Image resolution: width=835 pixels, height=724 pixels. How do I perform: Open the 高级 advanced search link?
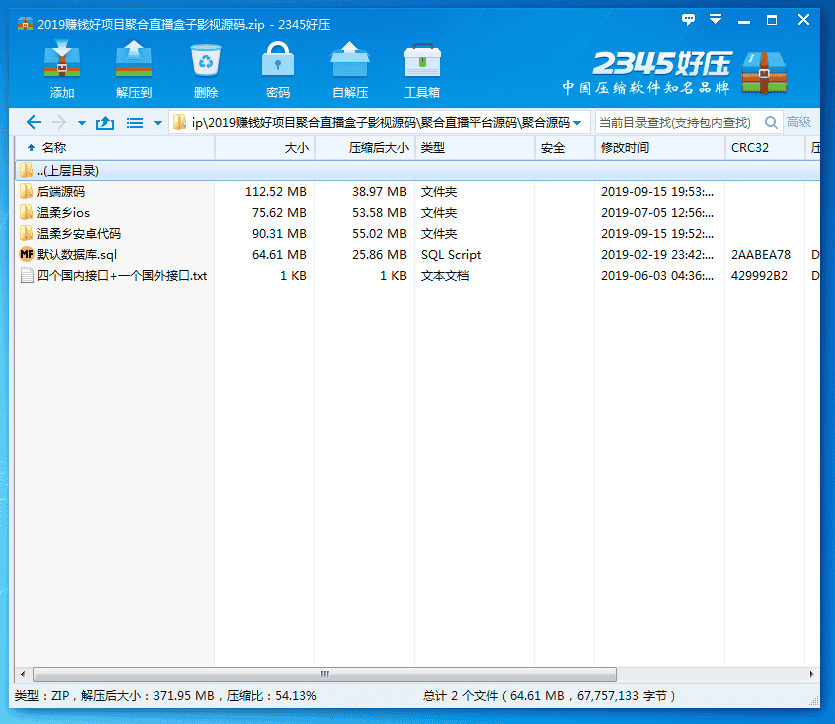point(799,122)
